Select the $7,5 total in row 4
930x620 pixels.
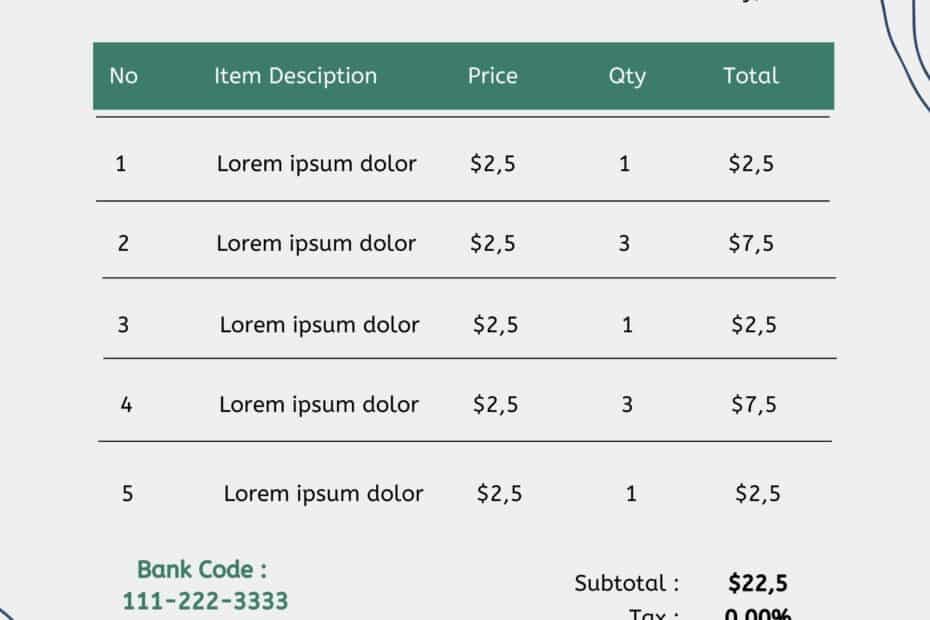click(x=754, y=404)
